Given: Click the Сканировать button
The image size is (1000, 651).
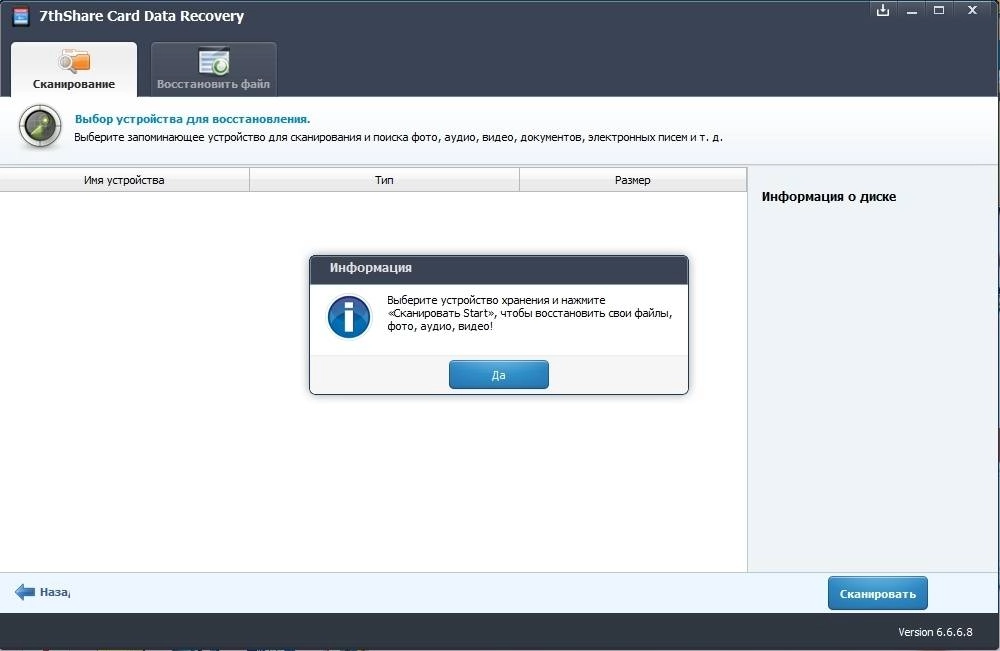Looking at the screenshot, I should coord(878,594).
